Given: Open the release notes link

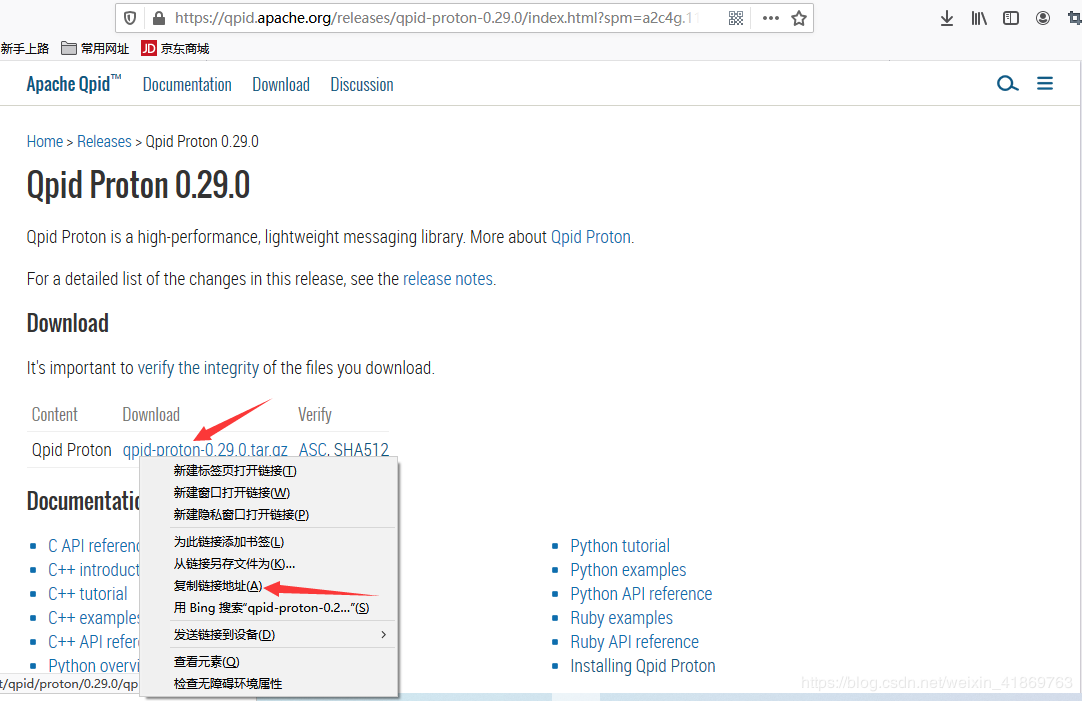Looking at the screenshot, I should (448, 278).
